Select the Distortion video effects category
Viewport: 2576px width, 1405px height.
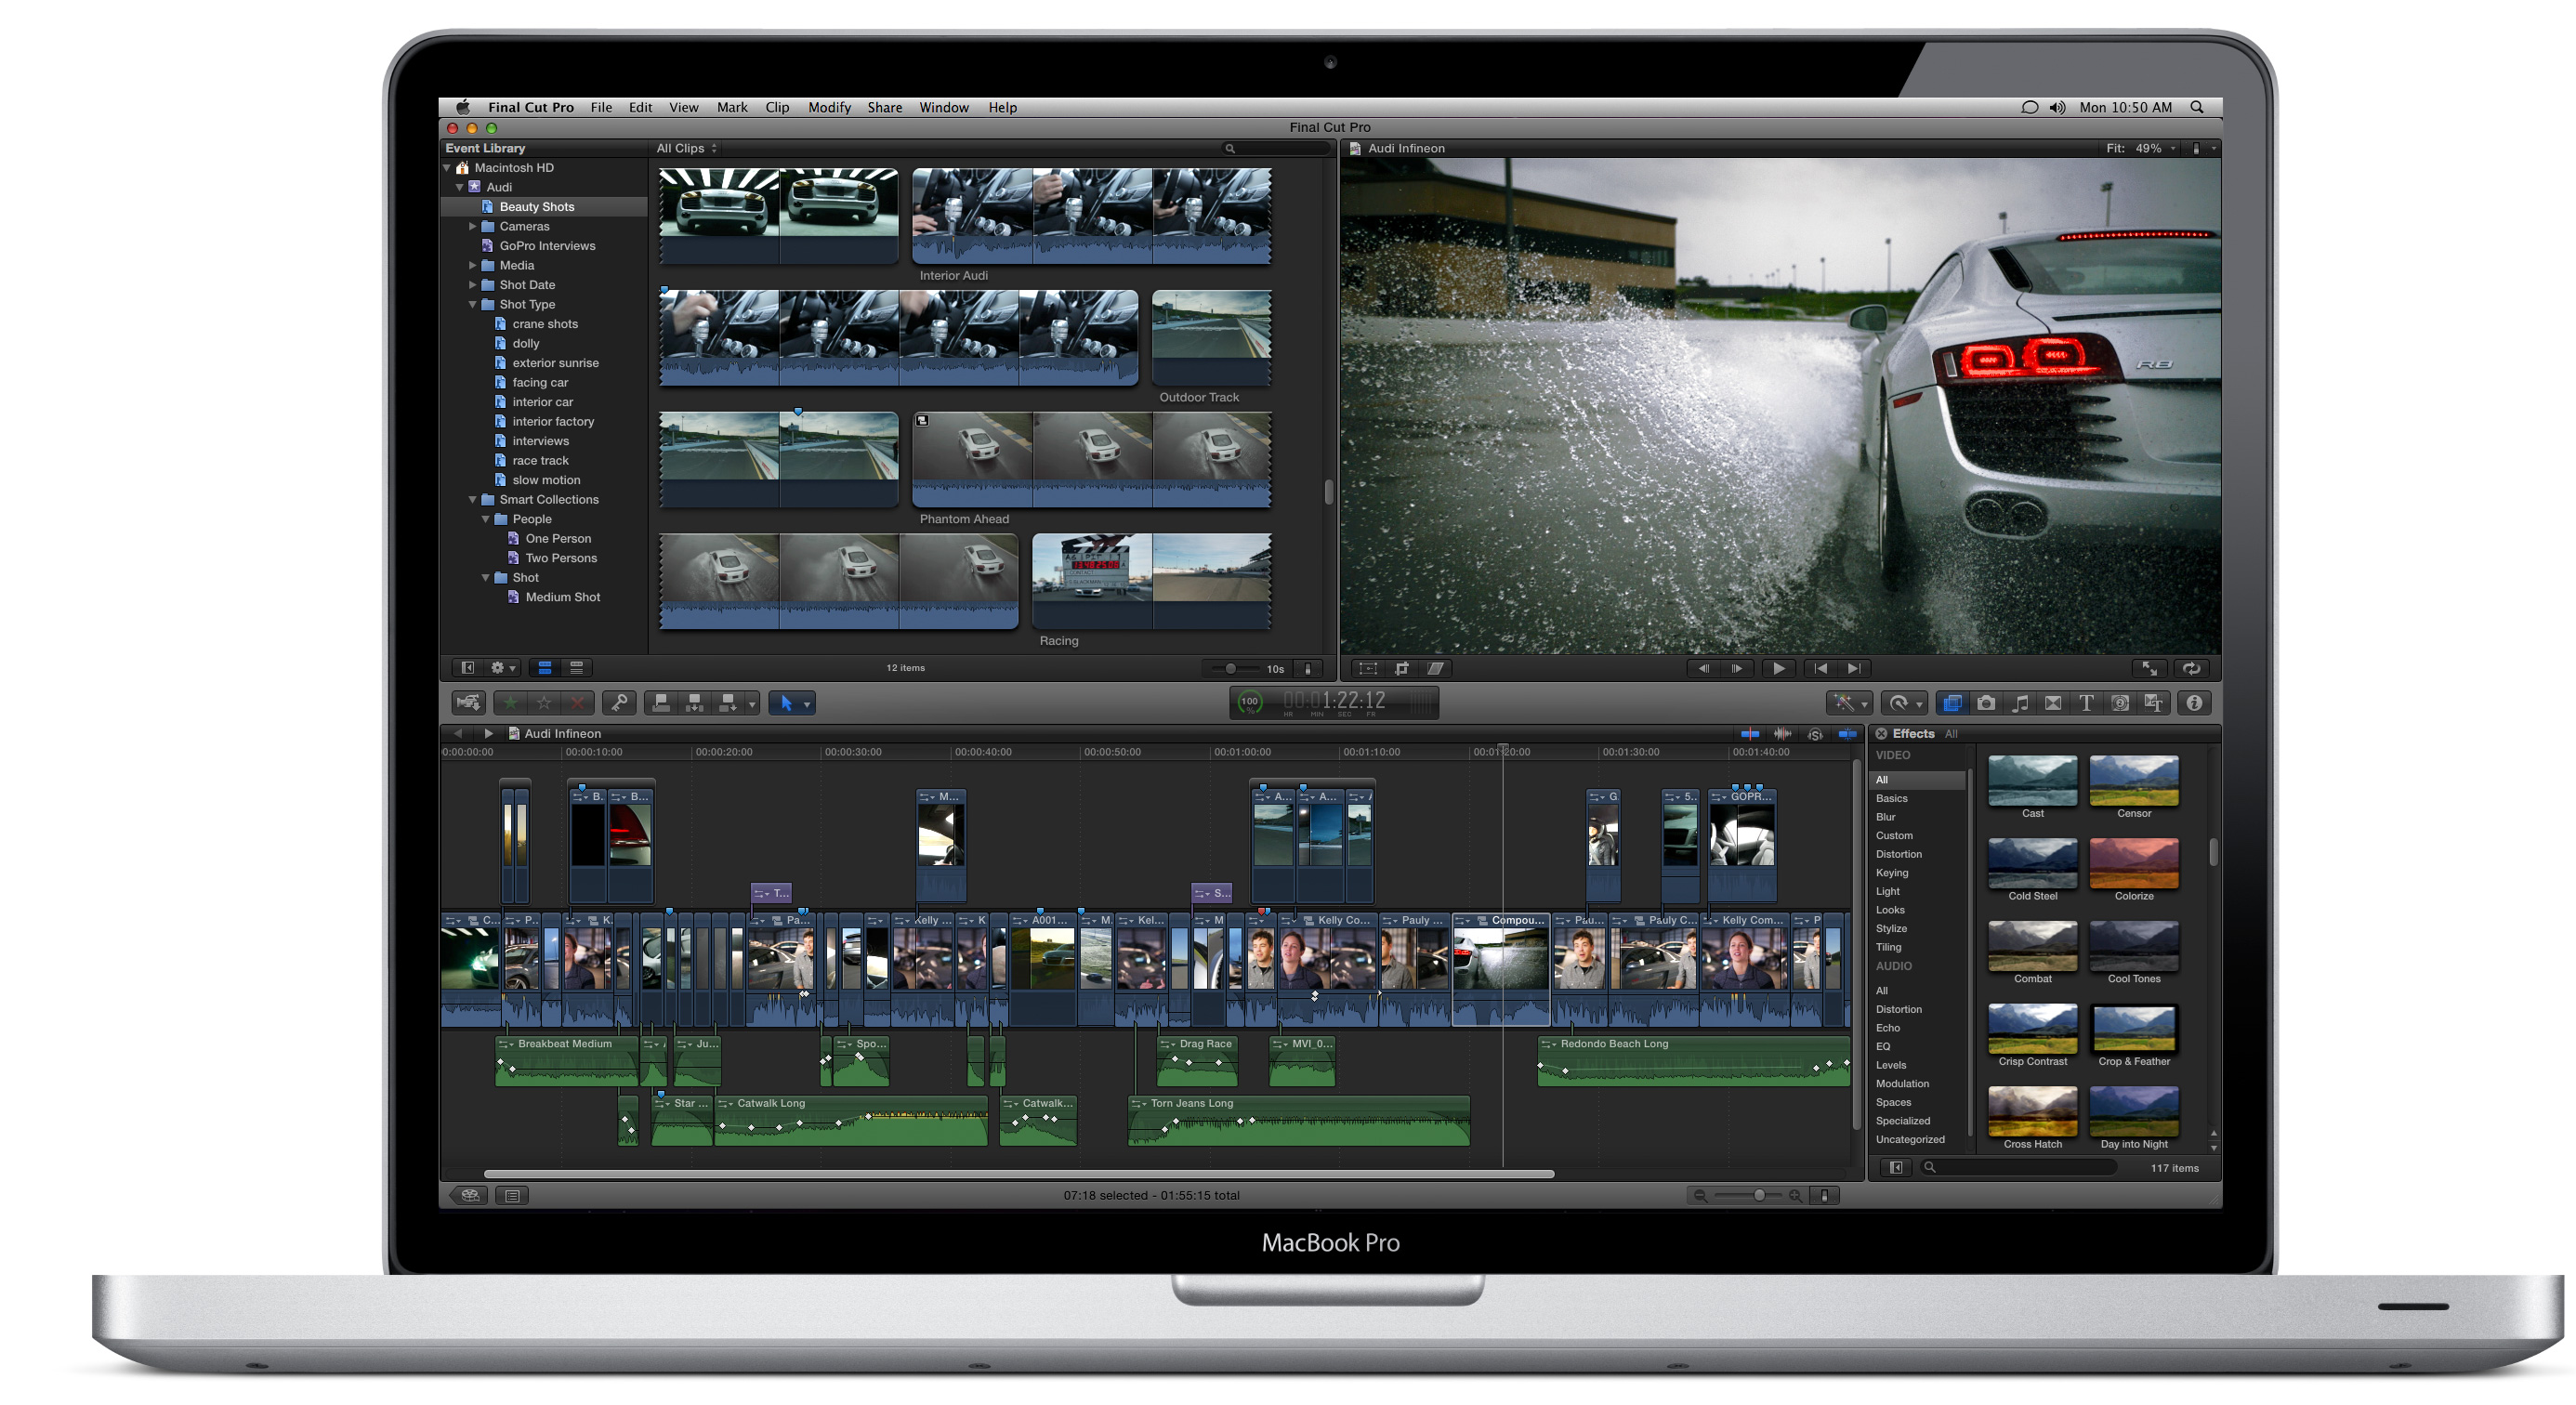[1898, 854]
